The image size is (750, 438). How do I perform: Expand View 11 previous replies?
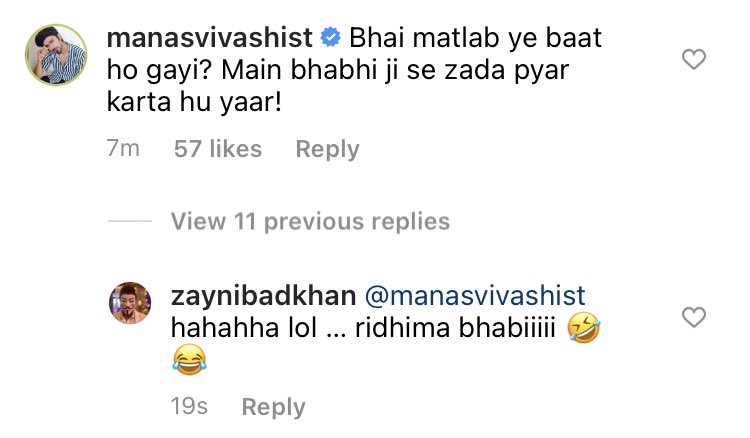(x=310, y=222)
